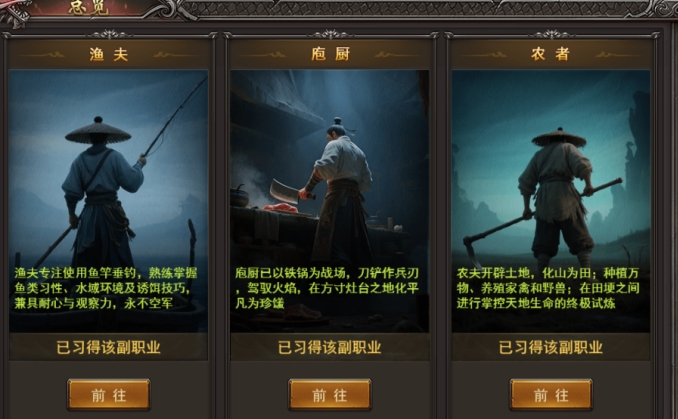Click 前往 button under 农者 card

point(551,394)
